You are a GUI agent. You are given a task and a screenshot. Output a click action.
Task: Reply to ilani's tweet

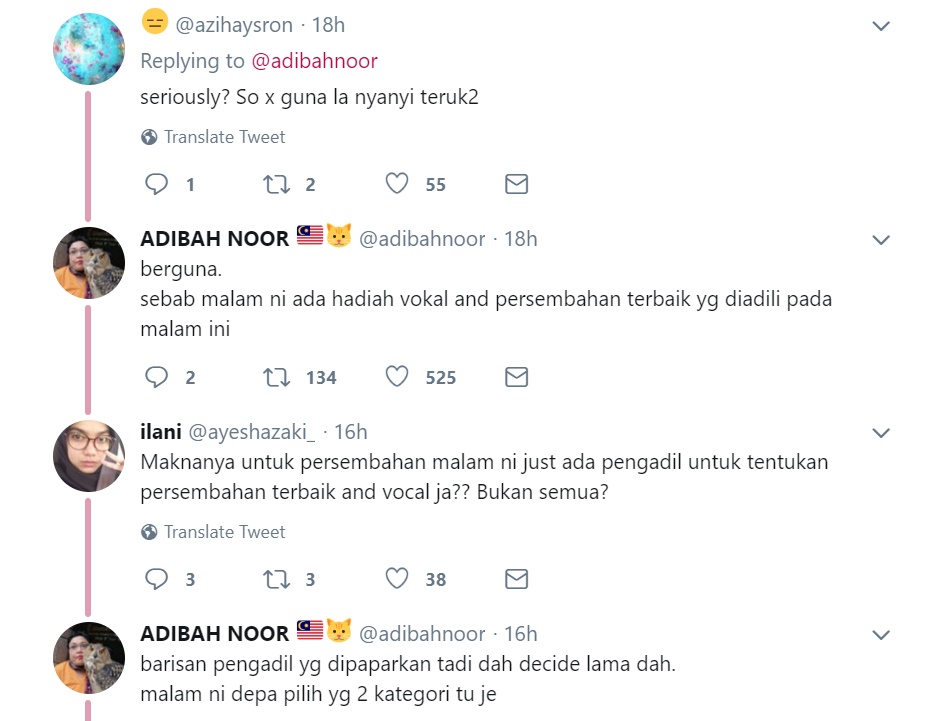(x=157, y=578)
